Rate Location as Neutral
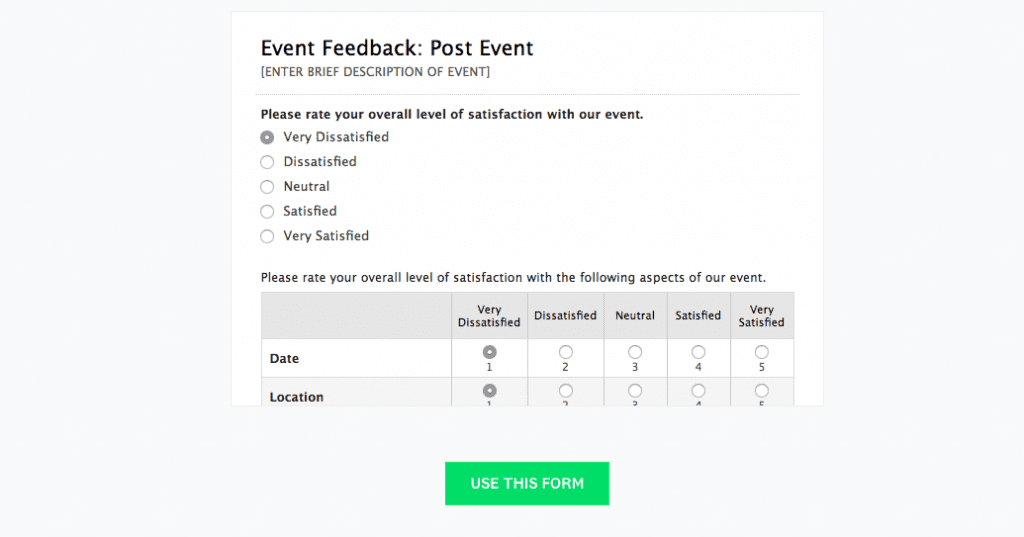This screenshot has width=1024, height=537. coord(635,391)
